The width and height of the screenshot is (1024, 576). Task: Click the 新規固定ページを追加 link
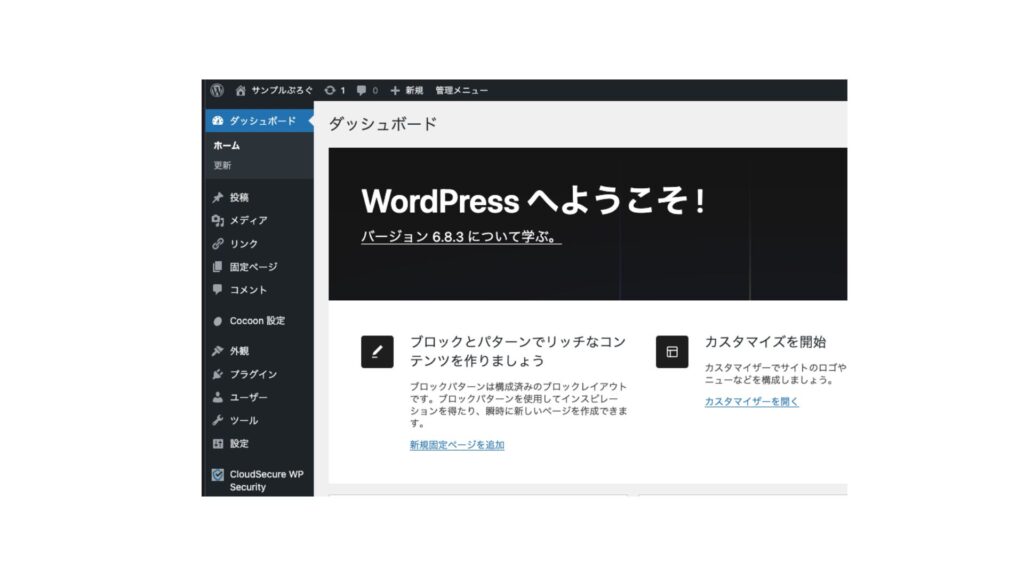tap(457, 445)
